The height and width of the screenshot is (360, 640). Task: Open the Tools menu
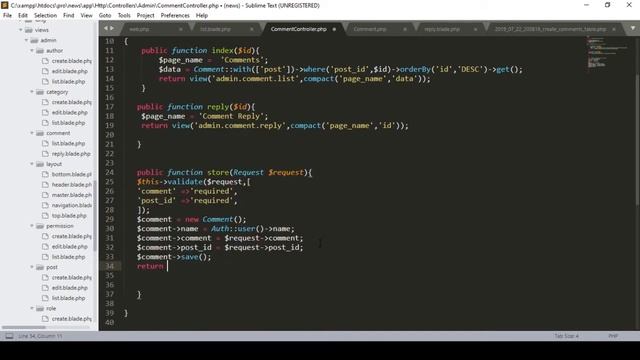click(124, 15)
